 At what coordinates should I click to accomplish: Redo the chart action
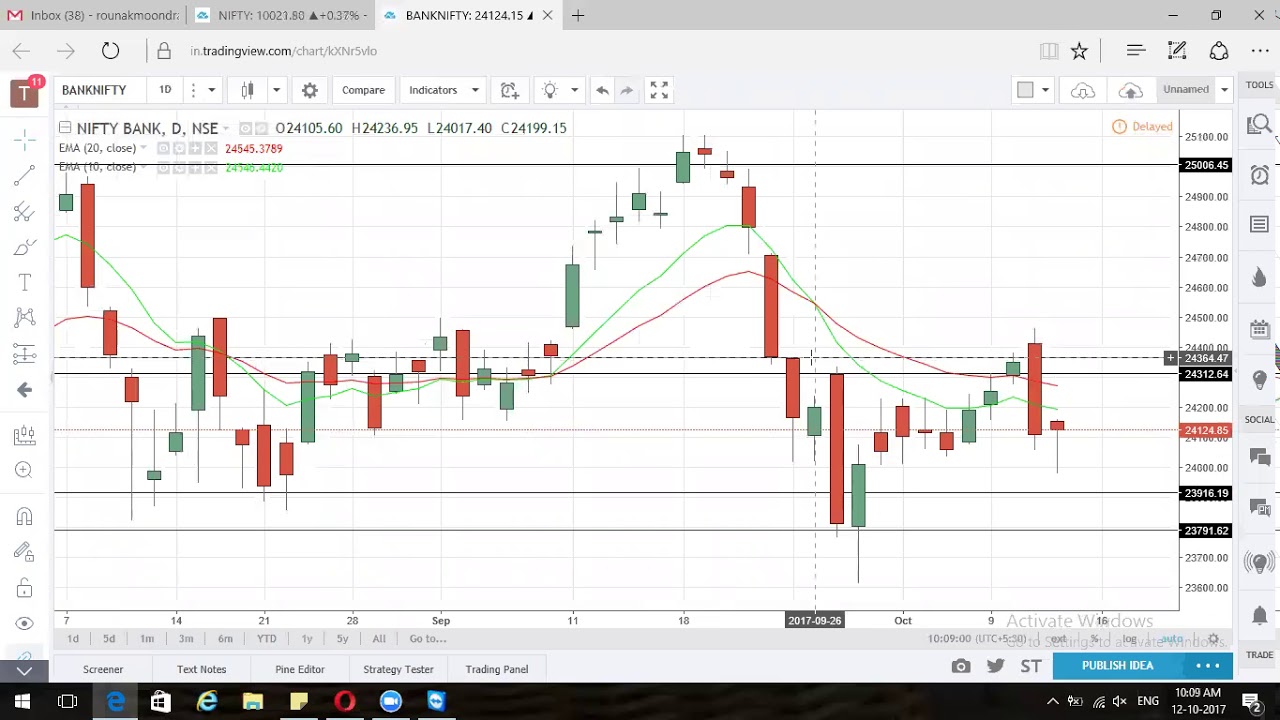tap(627, 90)
